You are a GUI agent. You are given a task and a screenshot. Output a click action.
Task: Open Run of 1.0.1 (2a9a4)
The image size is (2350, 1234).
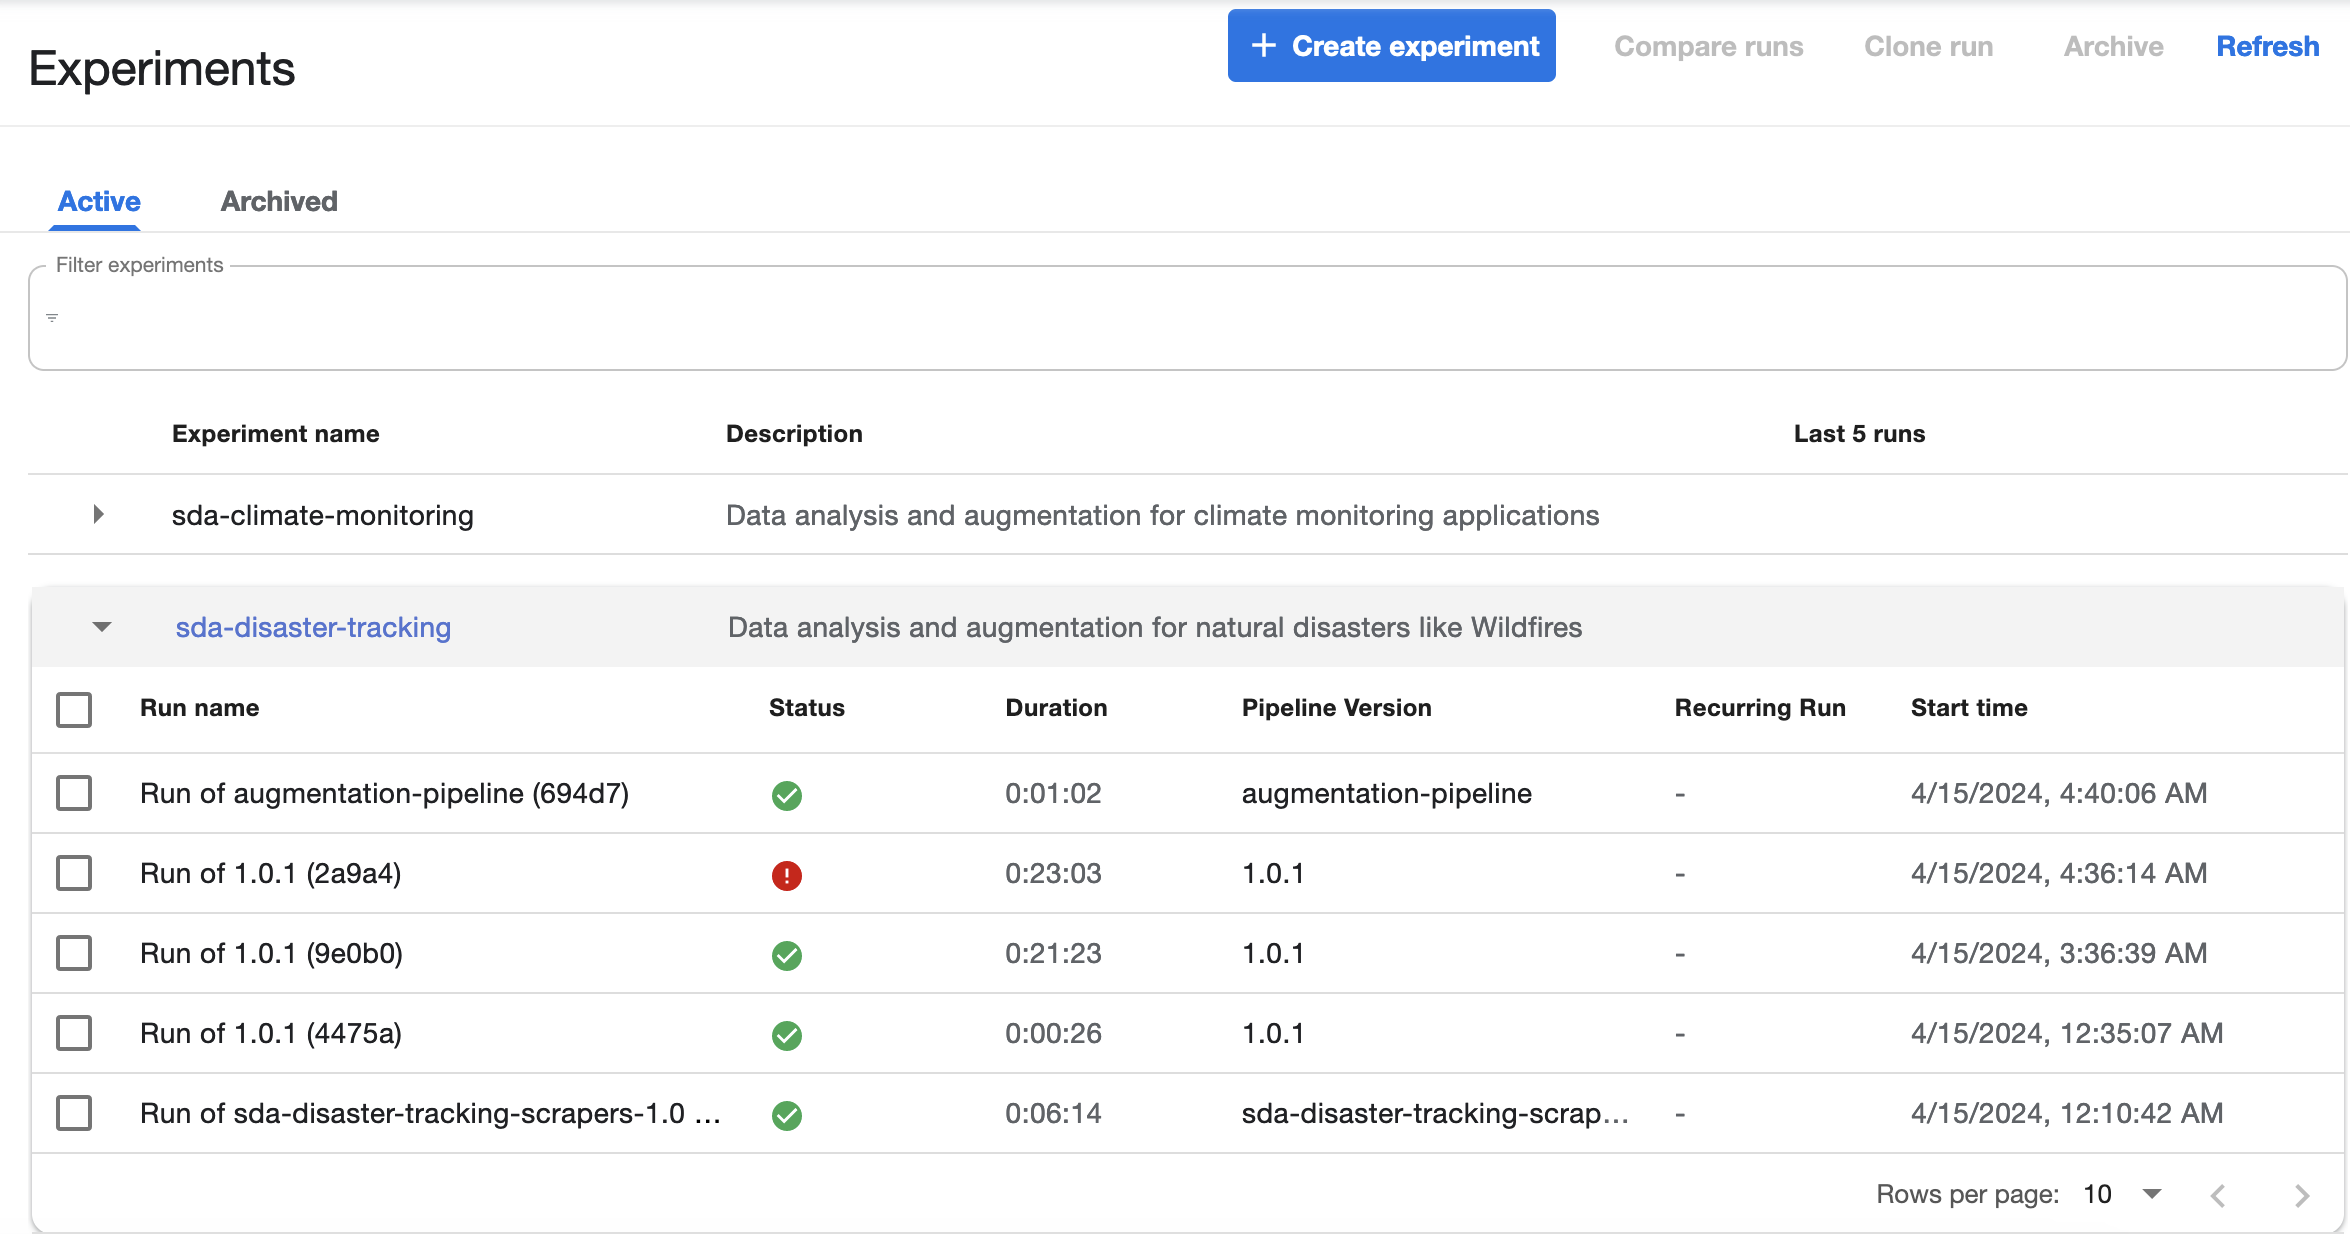point(270,873)
